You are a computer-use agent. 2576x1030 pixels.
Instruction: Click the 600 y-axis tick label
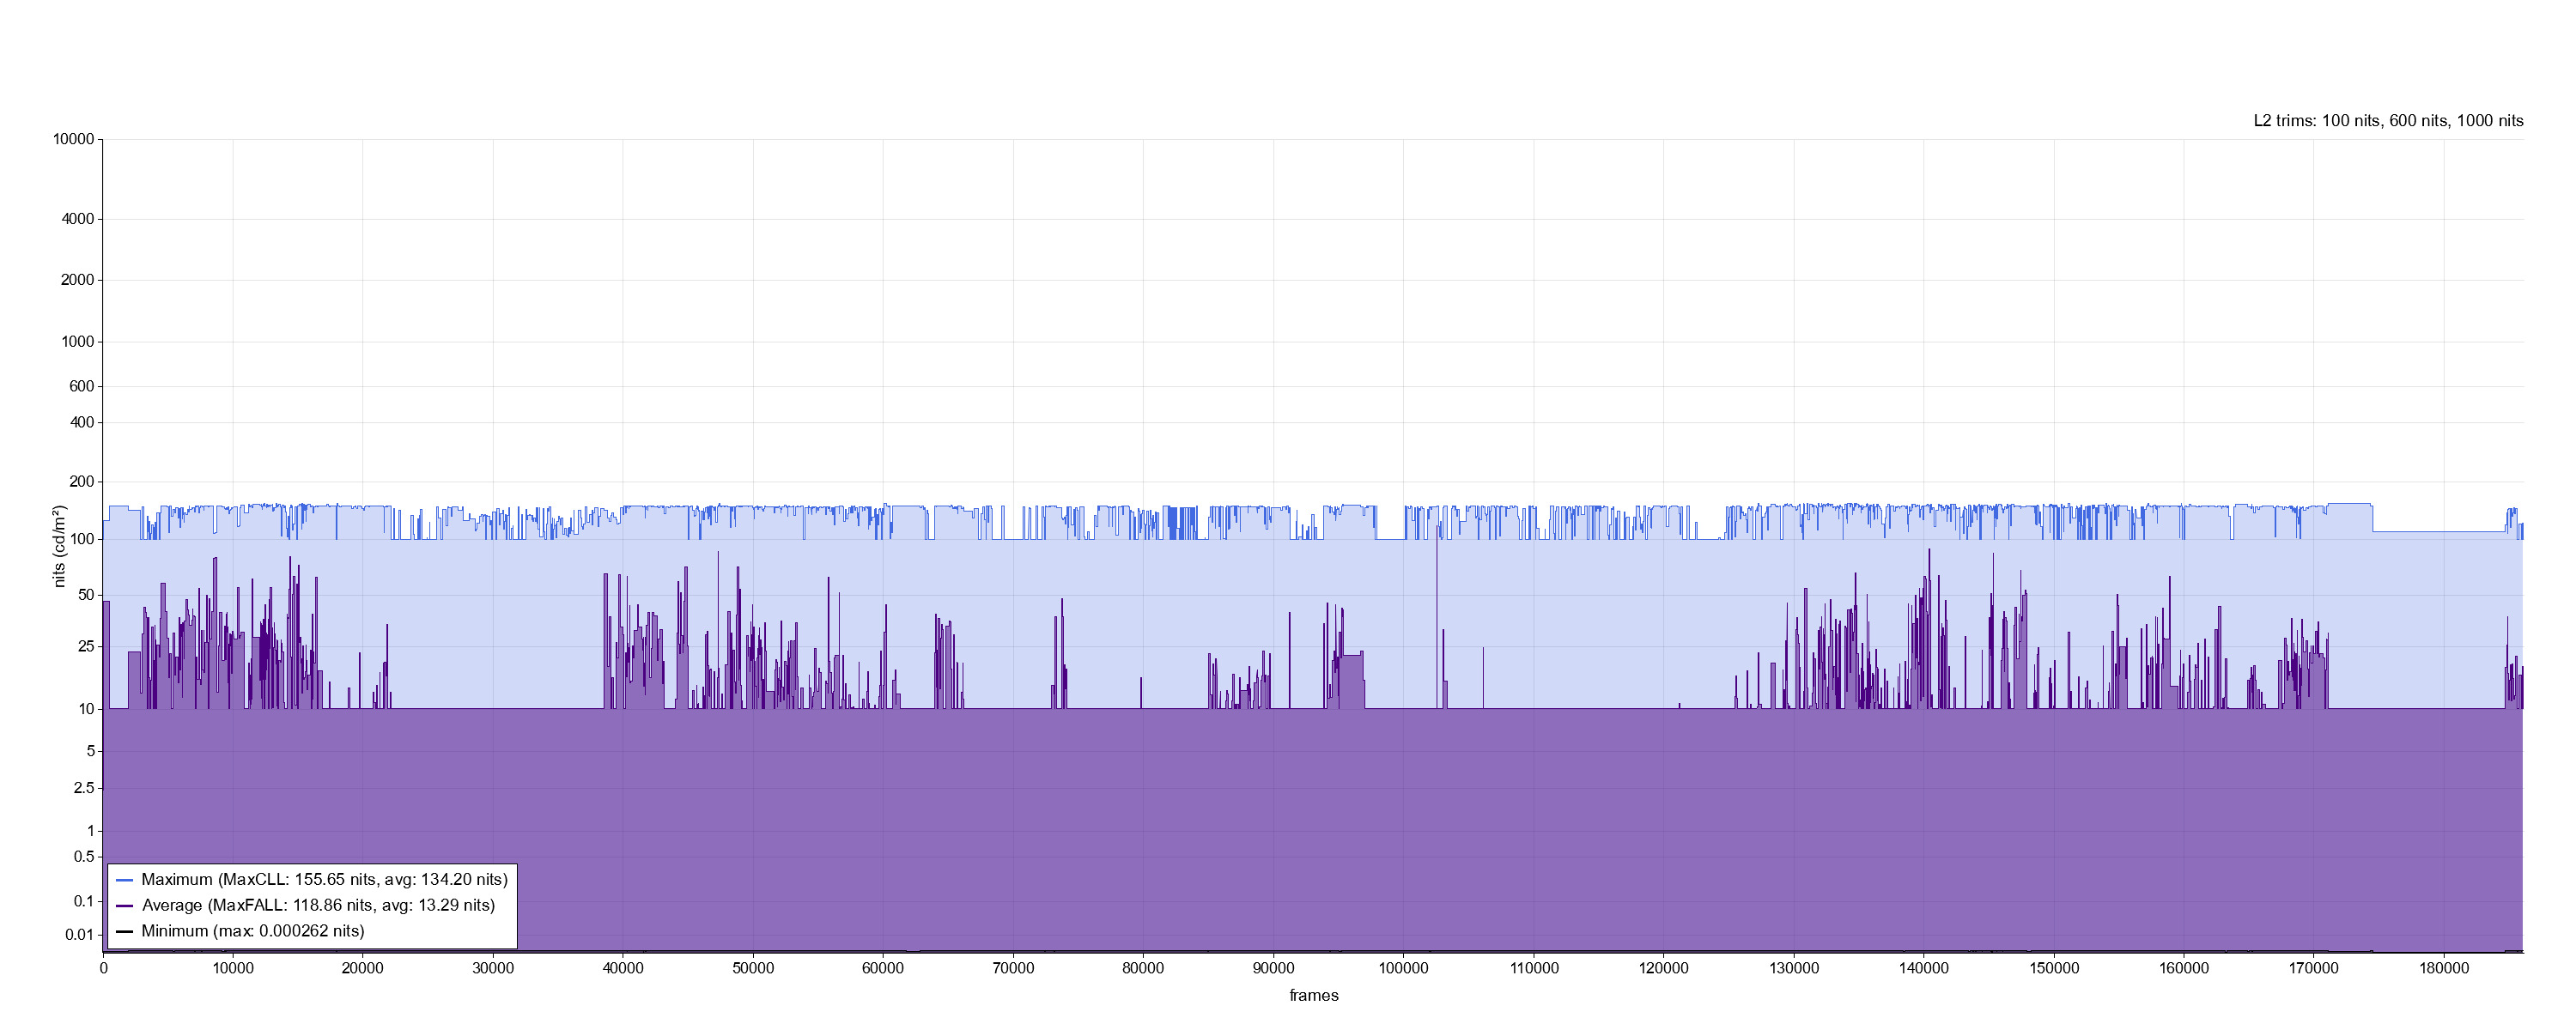(x=82, y=386)
